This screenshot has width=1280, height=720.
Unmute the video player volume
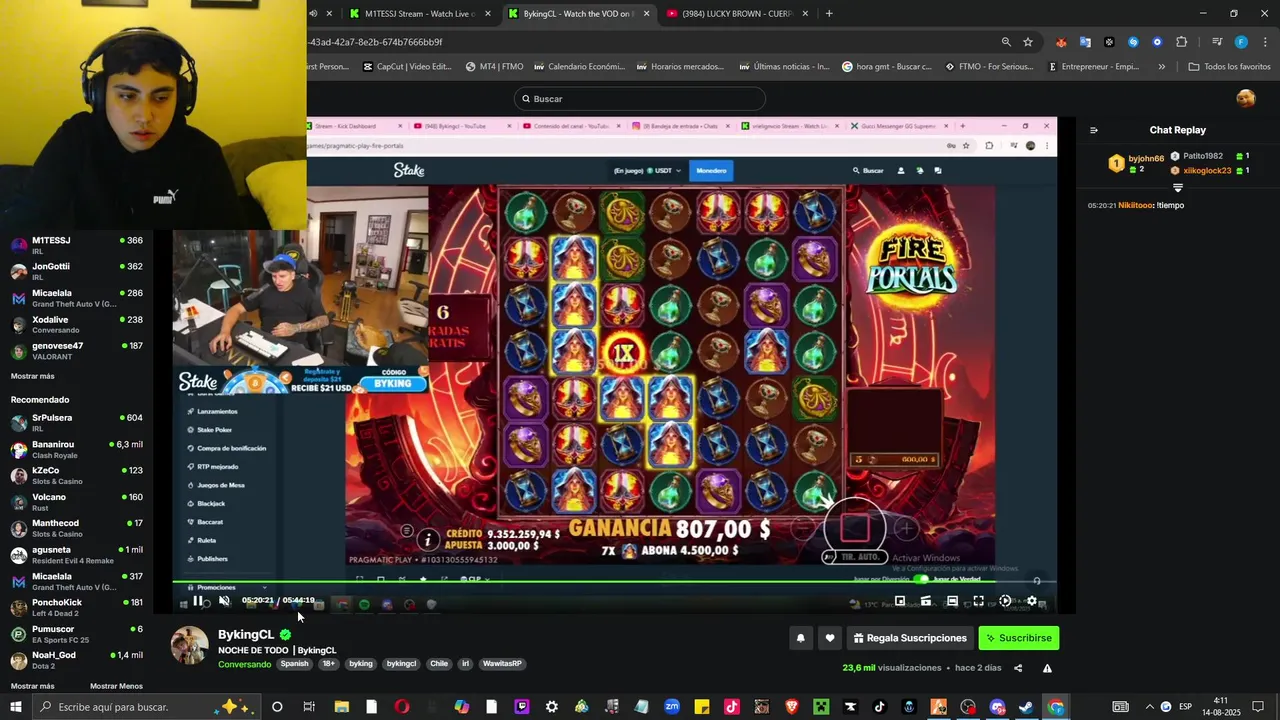pos(224,601)
